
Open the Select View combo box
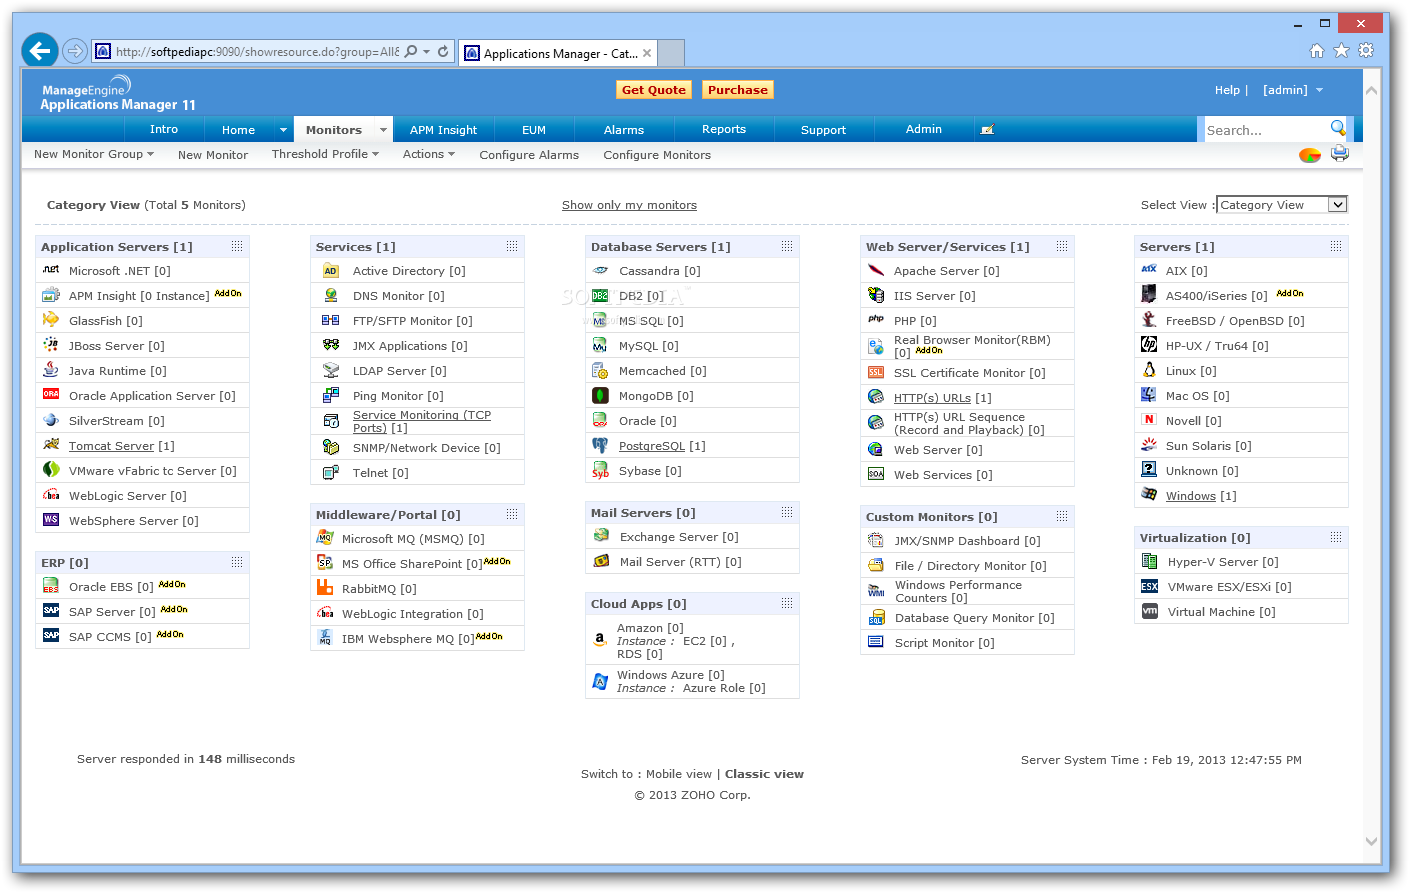tap(1282, 204)
